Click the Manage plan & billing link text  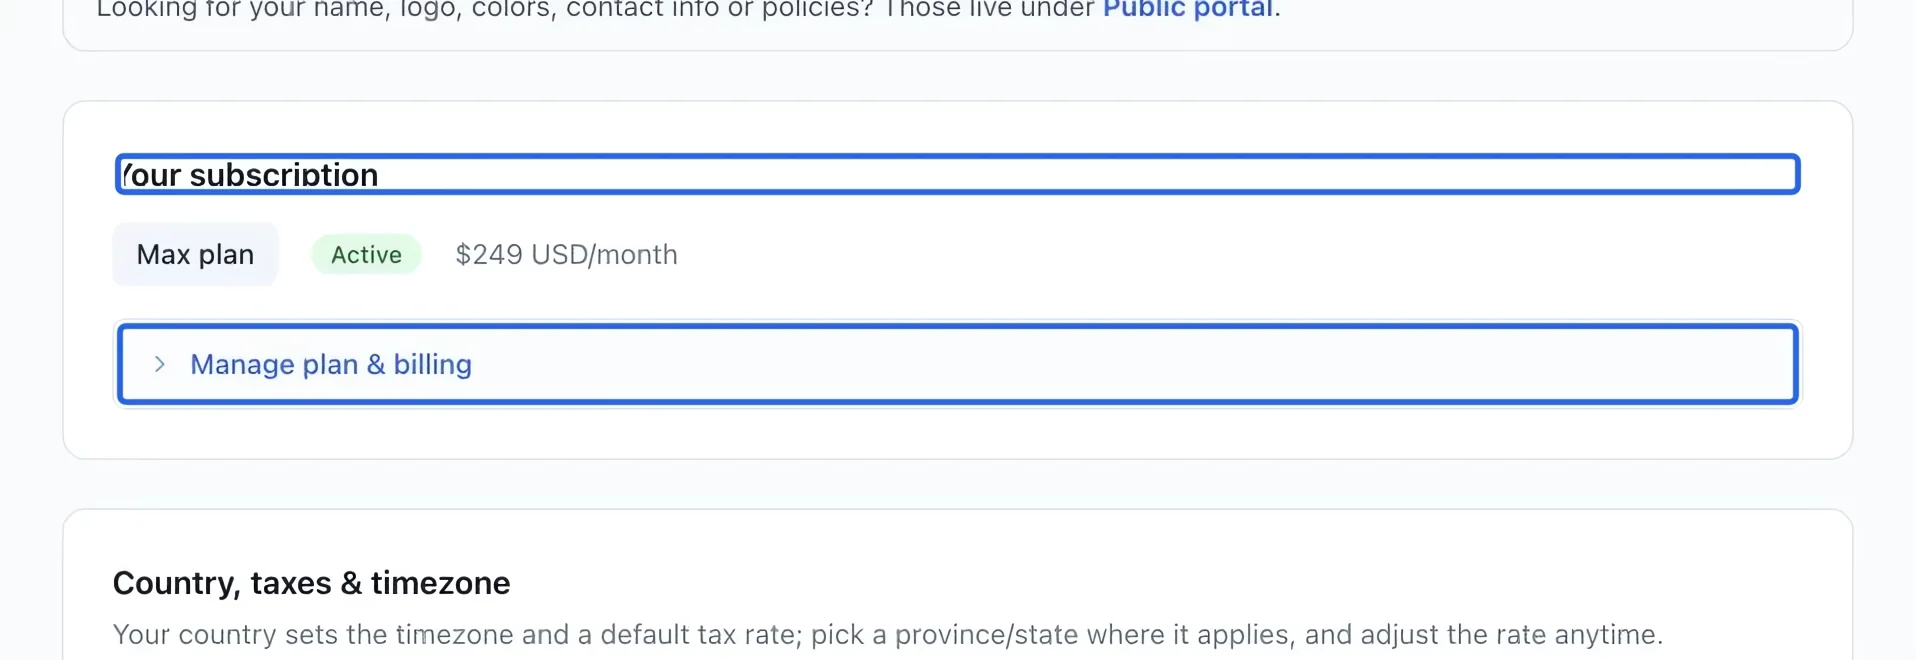coord(331,364)
